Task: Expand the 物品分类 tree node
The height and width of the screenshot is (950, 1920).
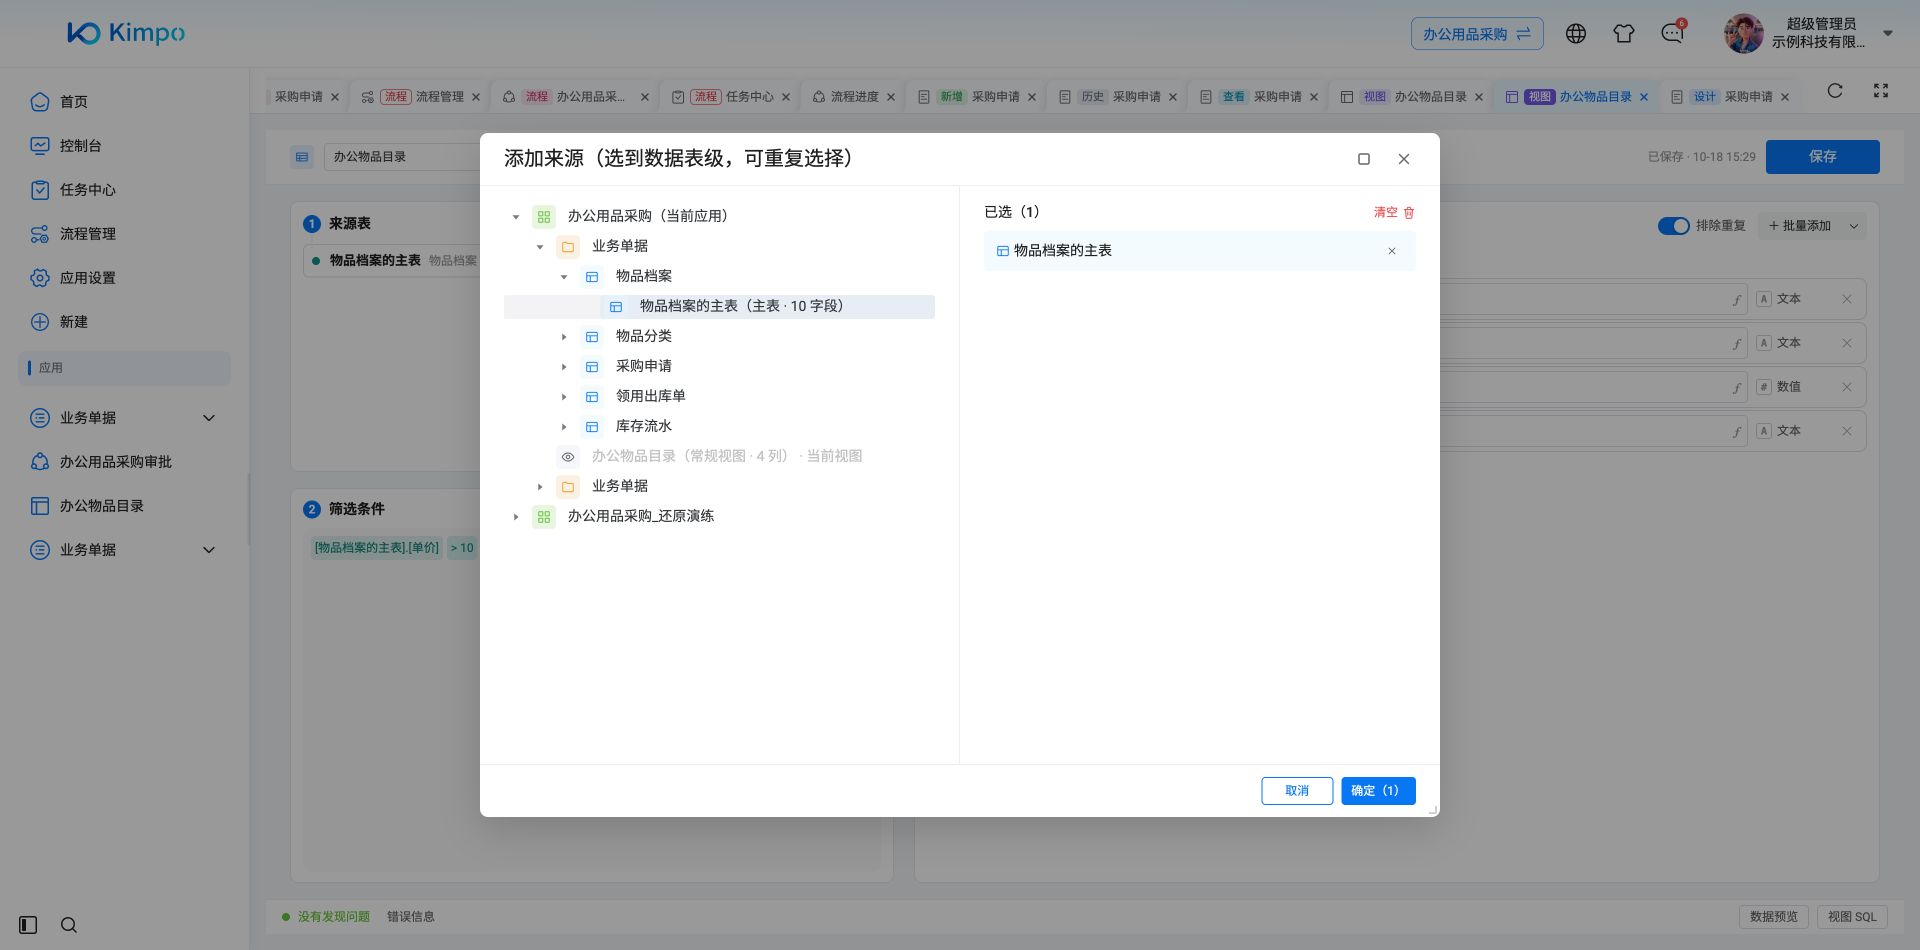Action: 564,337
